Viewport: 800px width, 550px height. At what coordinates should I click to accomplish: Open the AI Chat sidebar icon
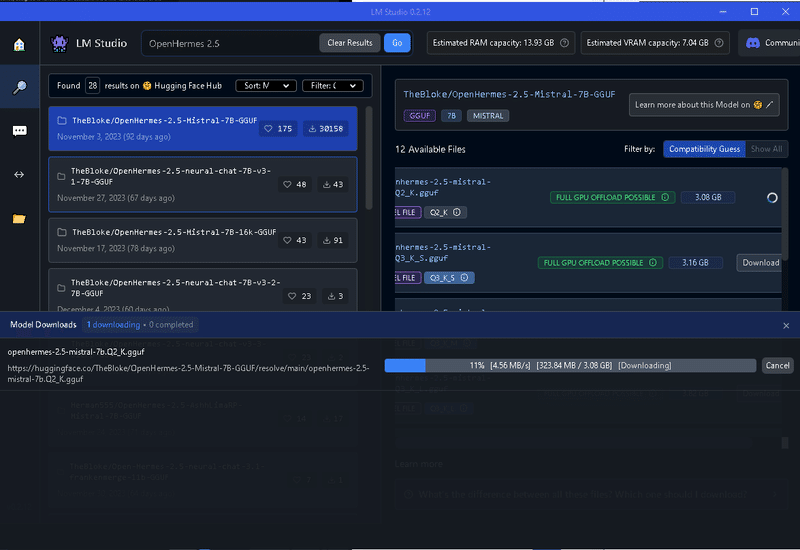pos(19,131)
